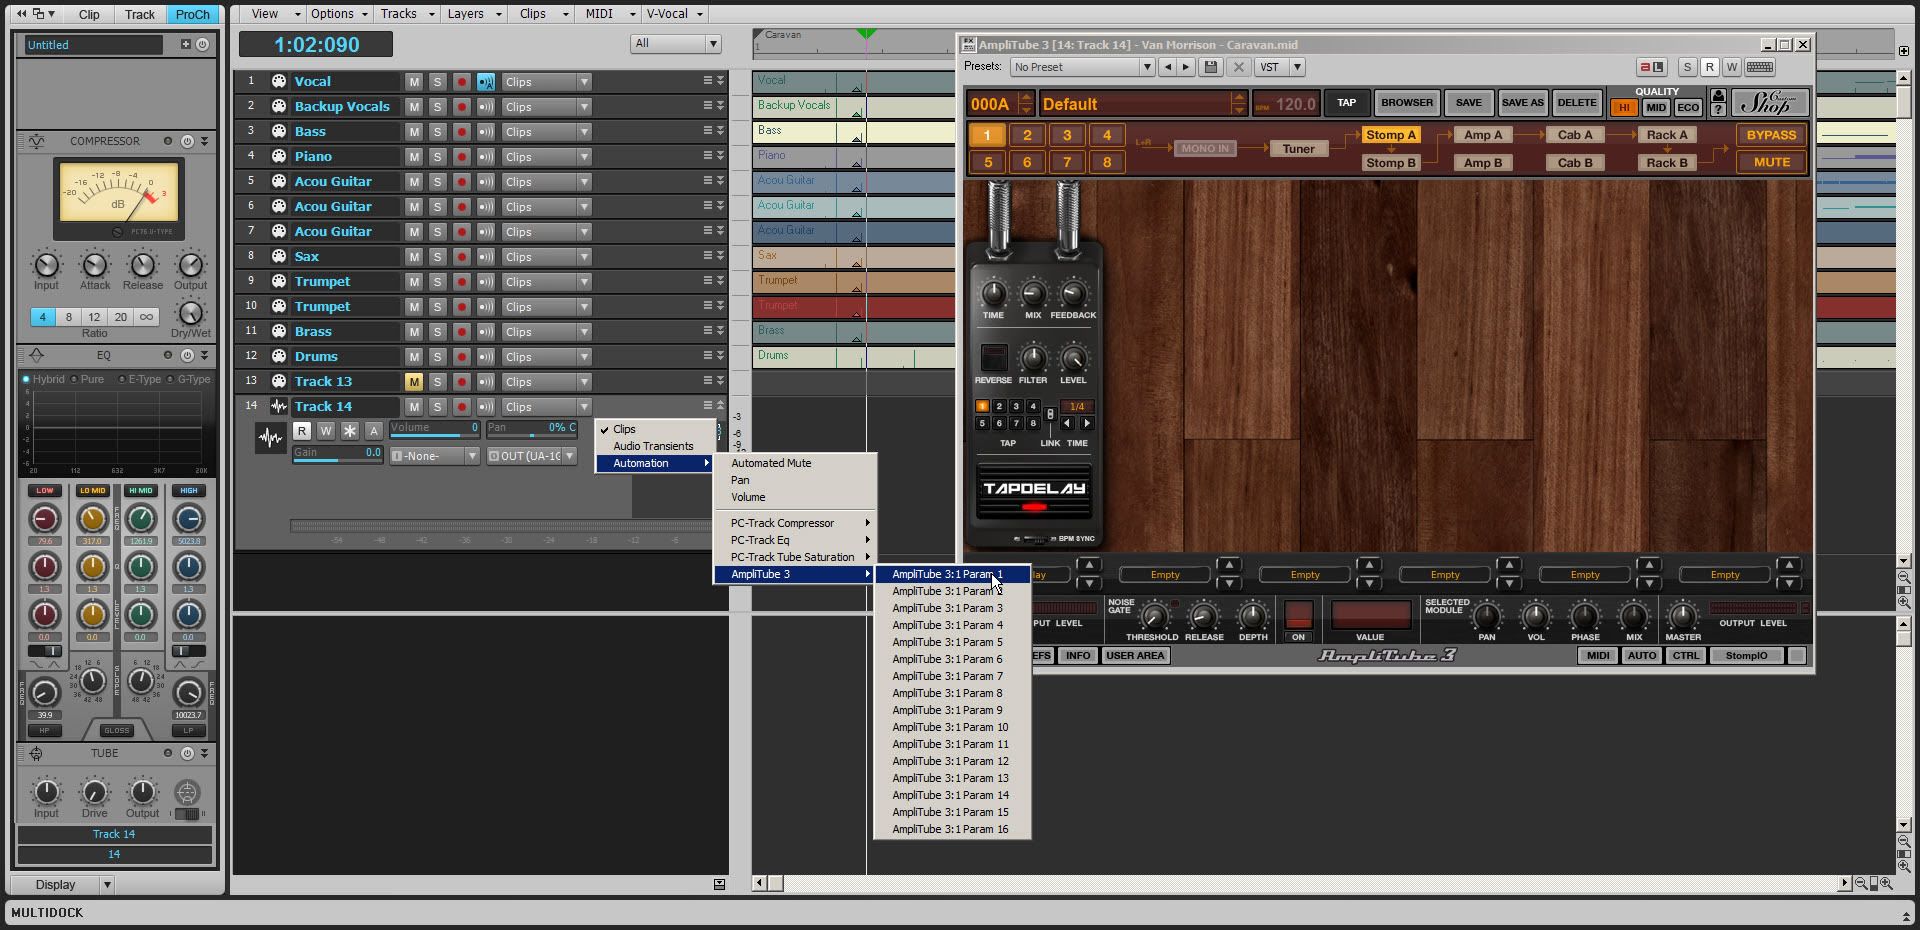This screenshot has width=1920, height=930.
Task: Click the delete preset X icon
Action: pyautogui.click(x=1238, y=67)
